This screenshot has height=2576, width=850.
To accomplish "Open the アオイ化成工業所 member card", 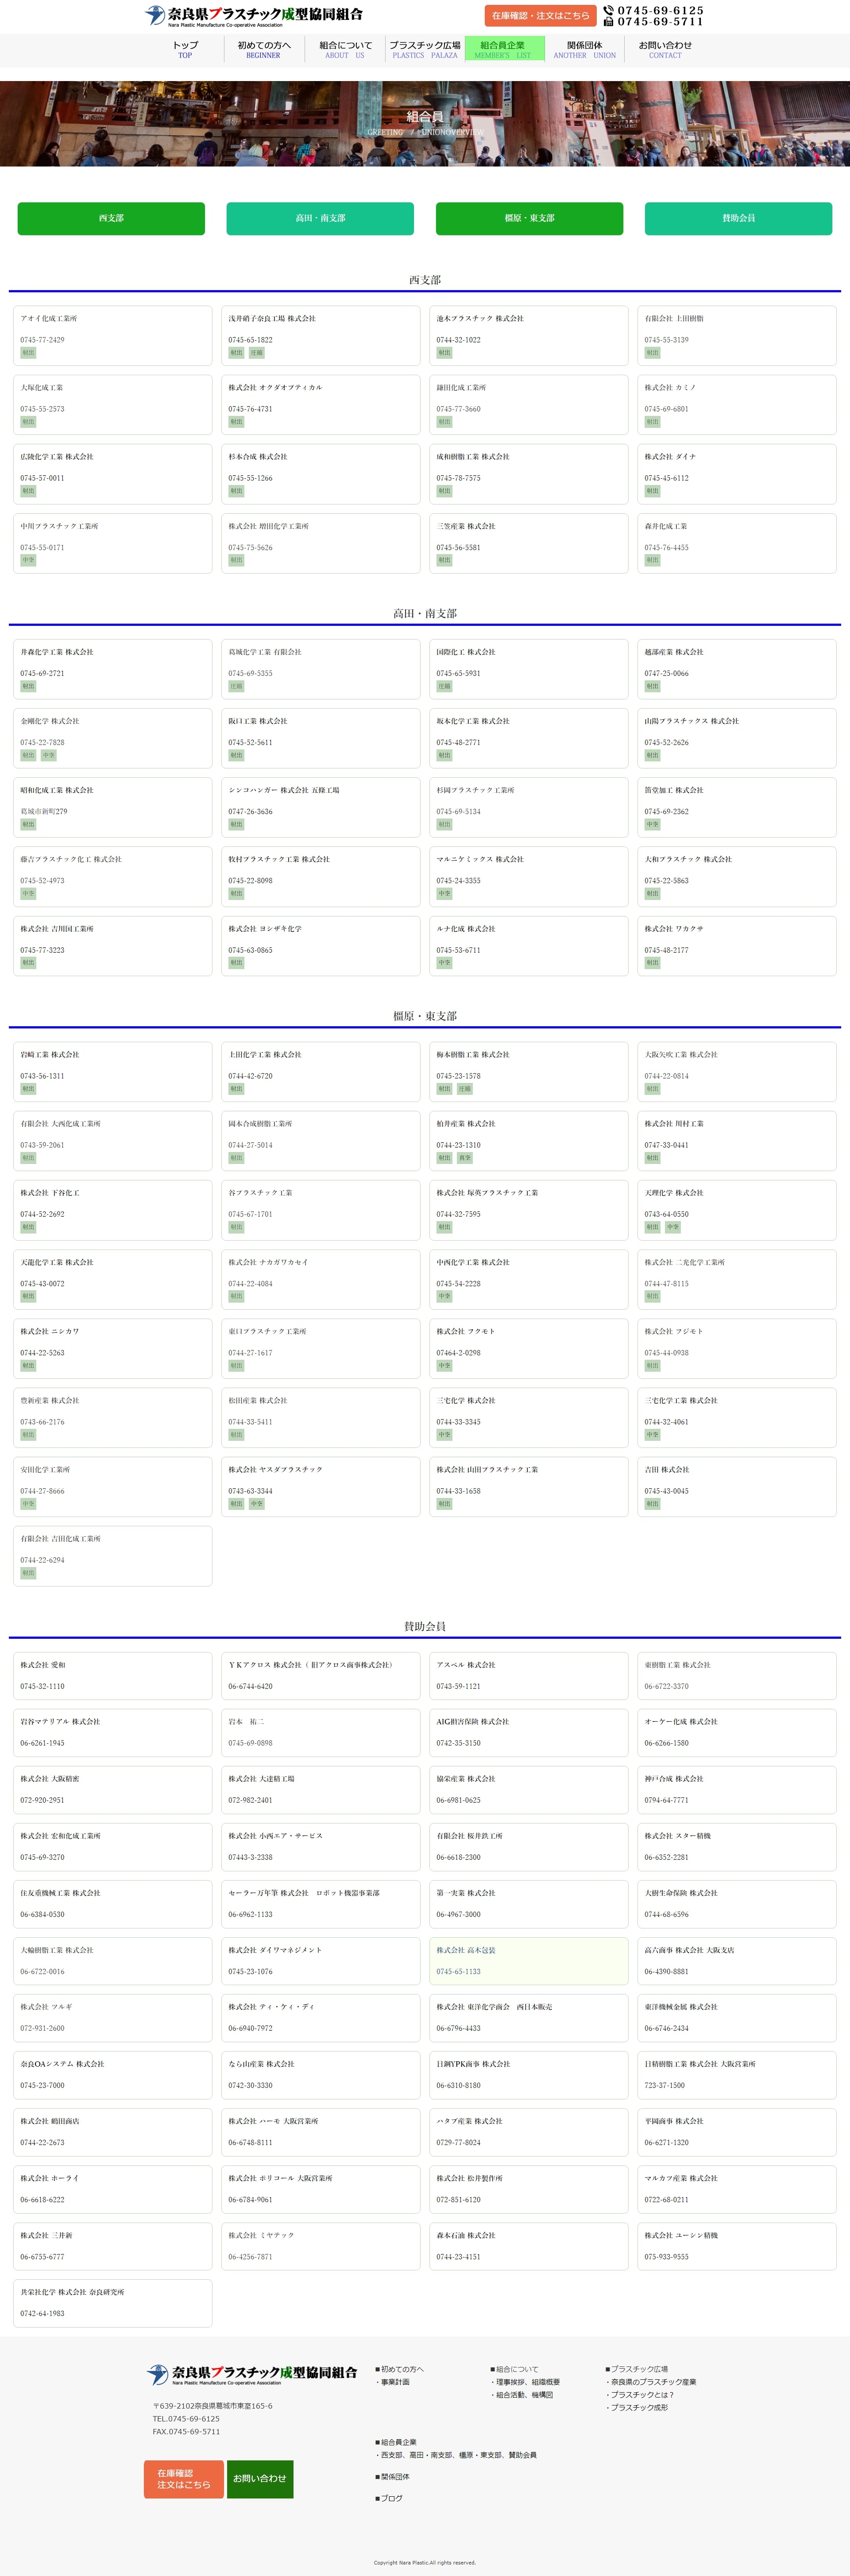I will tap(113, 336).
